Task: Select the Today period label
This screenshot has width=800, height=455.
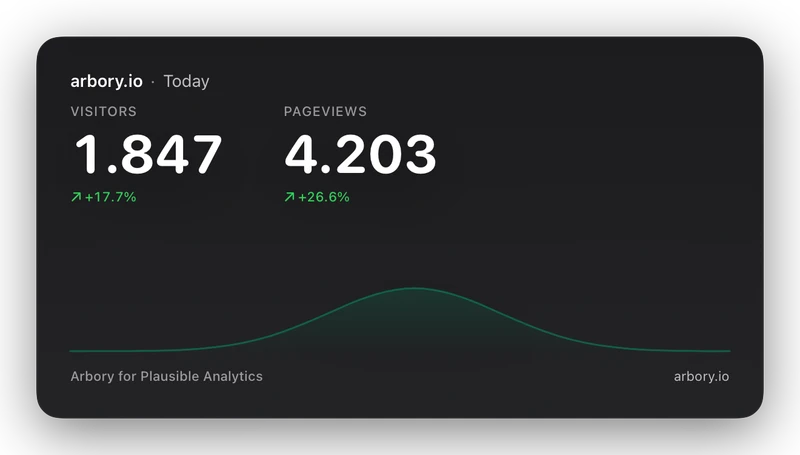Action: 186,82
